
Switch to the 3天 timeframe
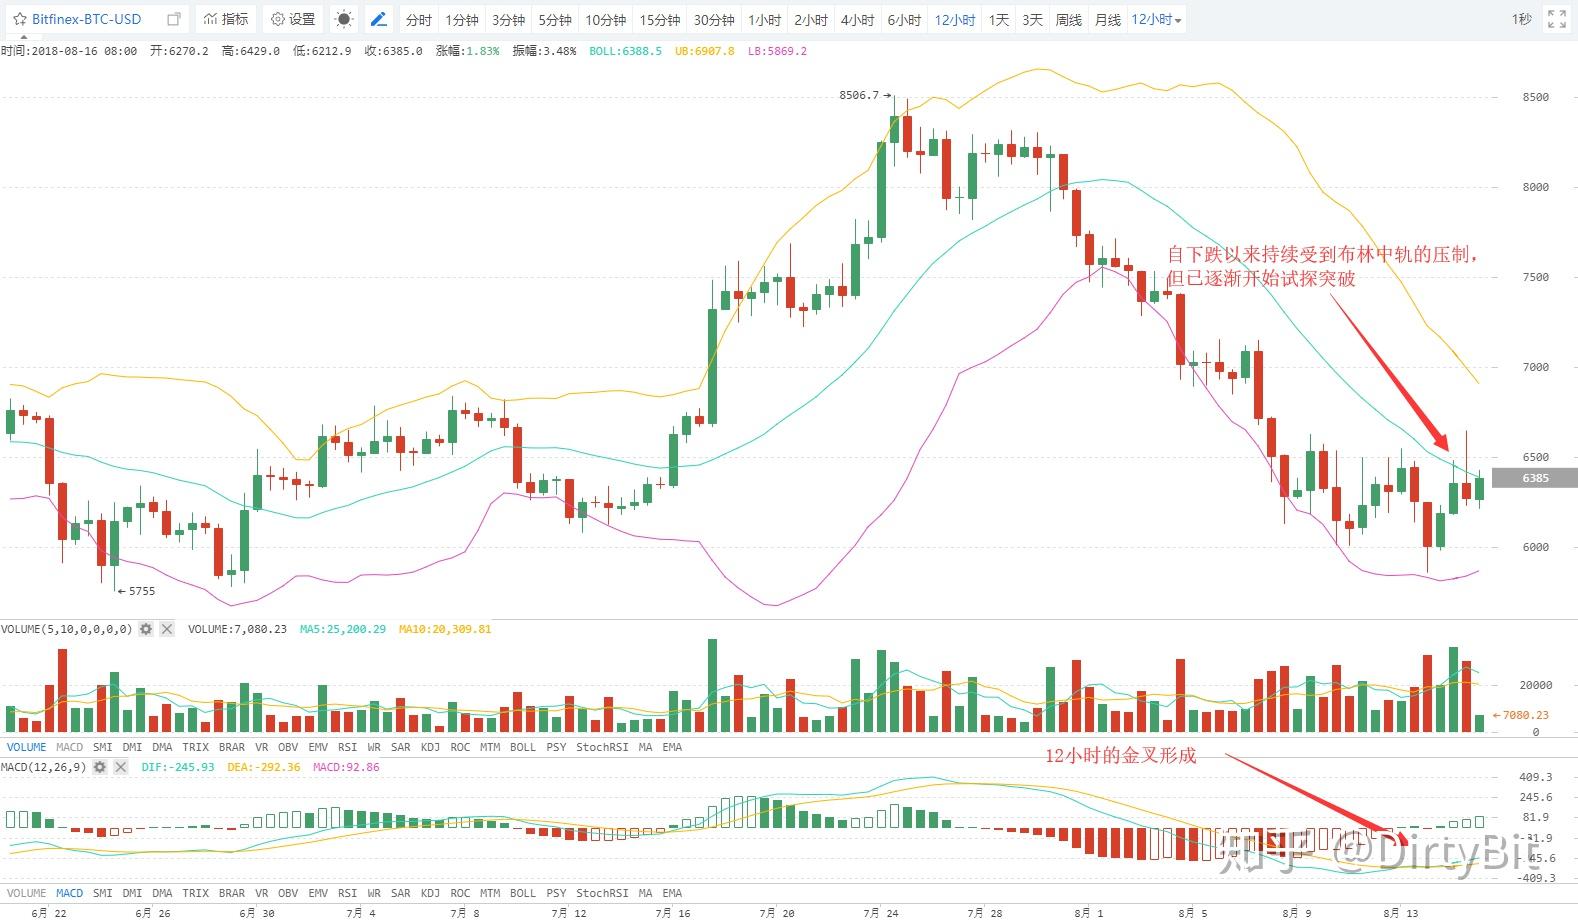coord(1033,19)
